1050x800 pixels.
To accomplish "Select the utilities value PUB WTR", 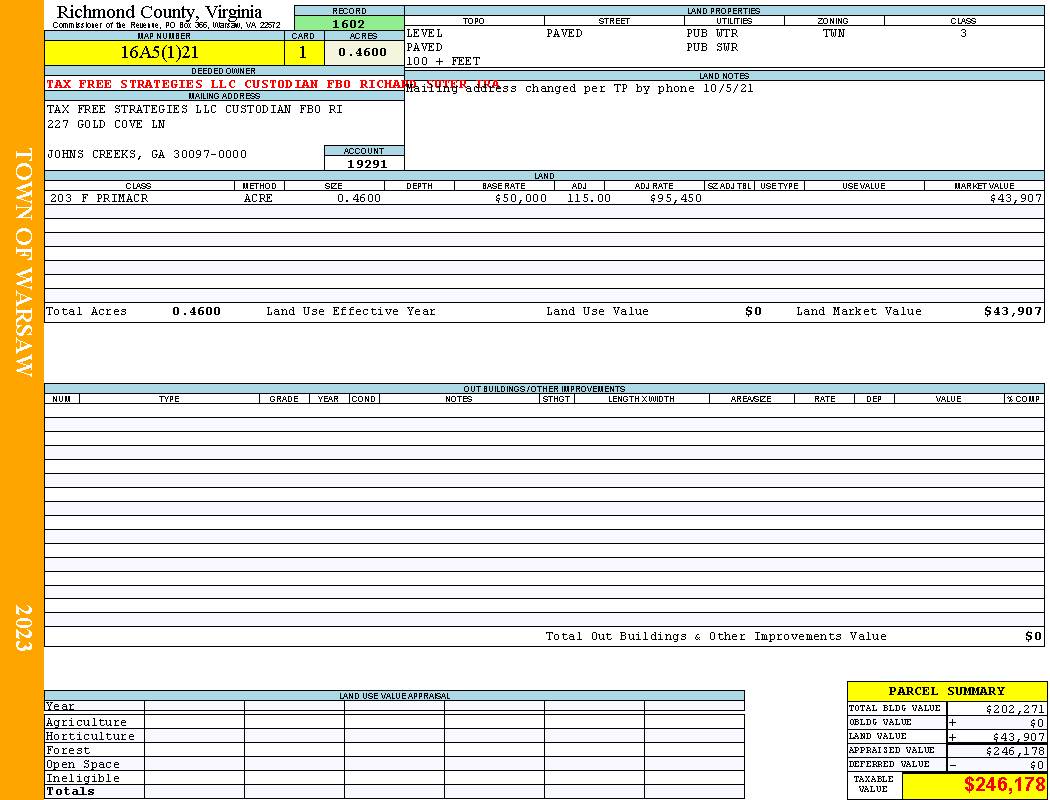I will pos(712,33).
